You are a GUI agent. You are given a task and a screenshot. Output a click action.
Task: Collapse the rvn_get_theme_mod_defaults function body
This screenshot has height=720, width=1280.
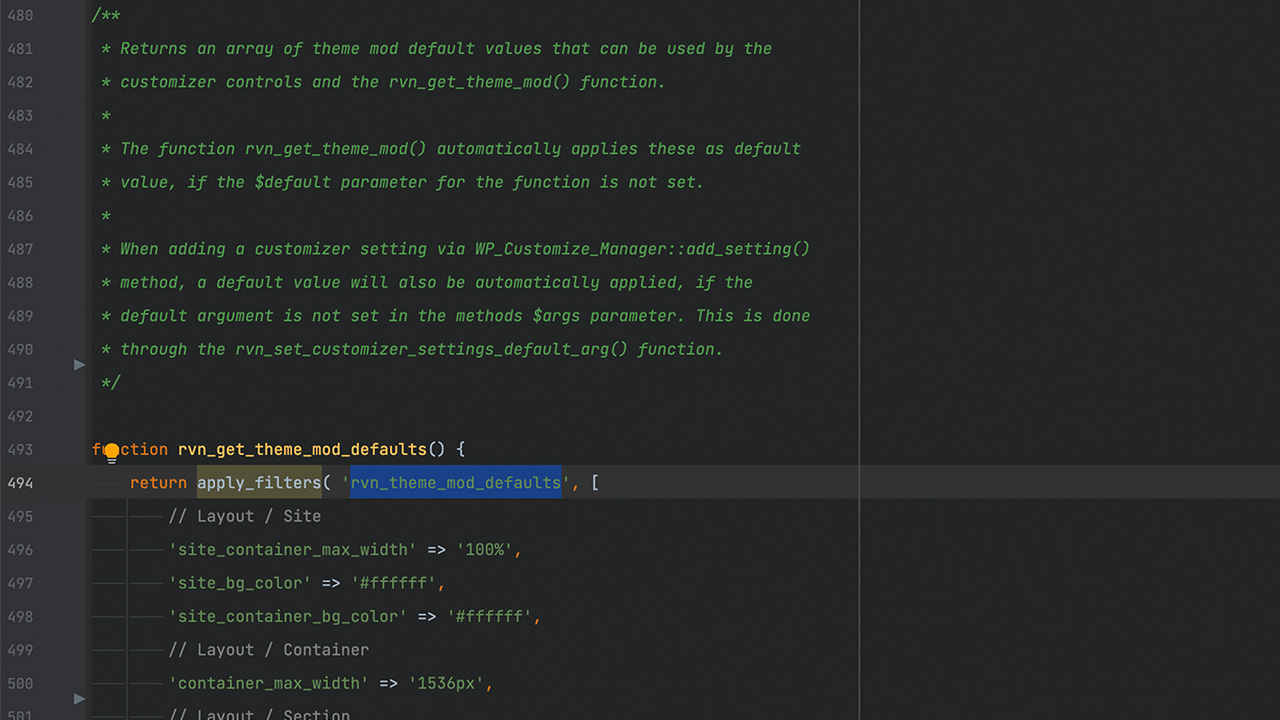(x=79, y=450)
